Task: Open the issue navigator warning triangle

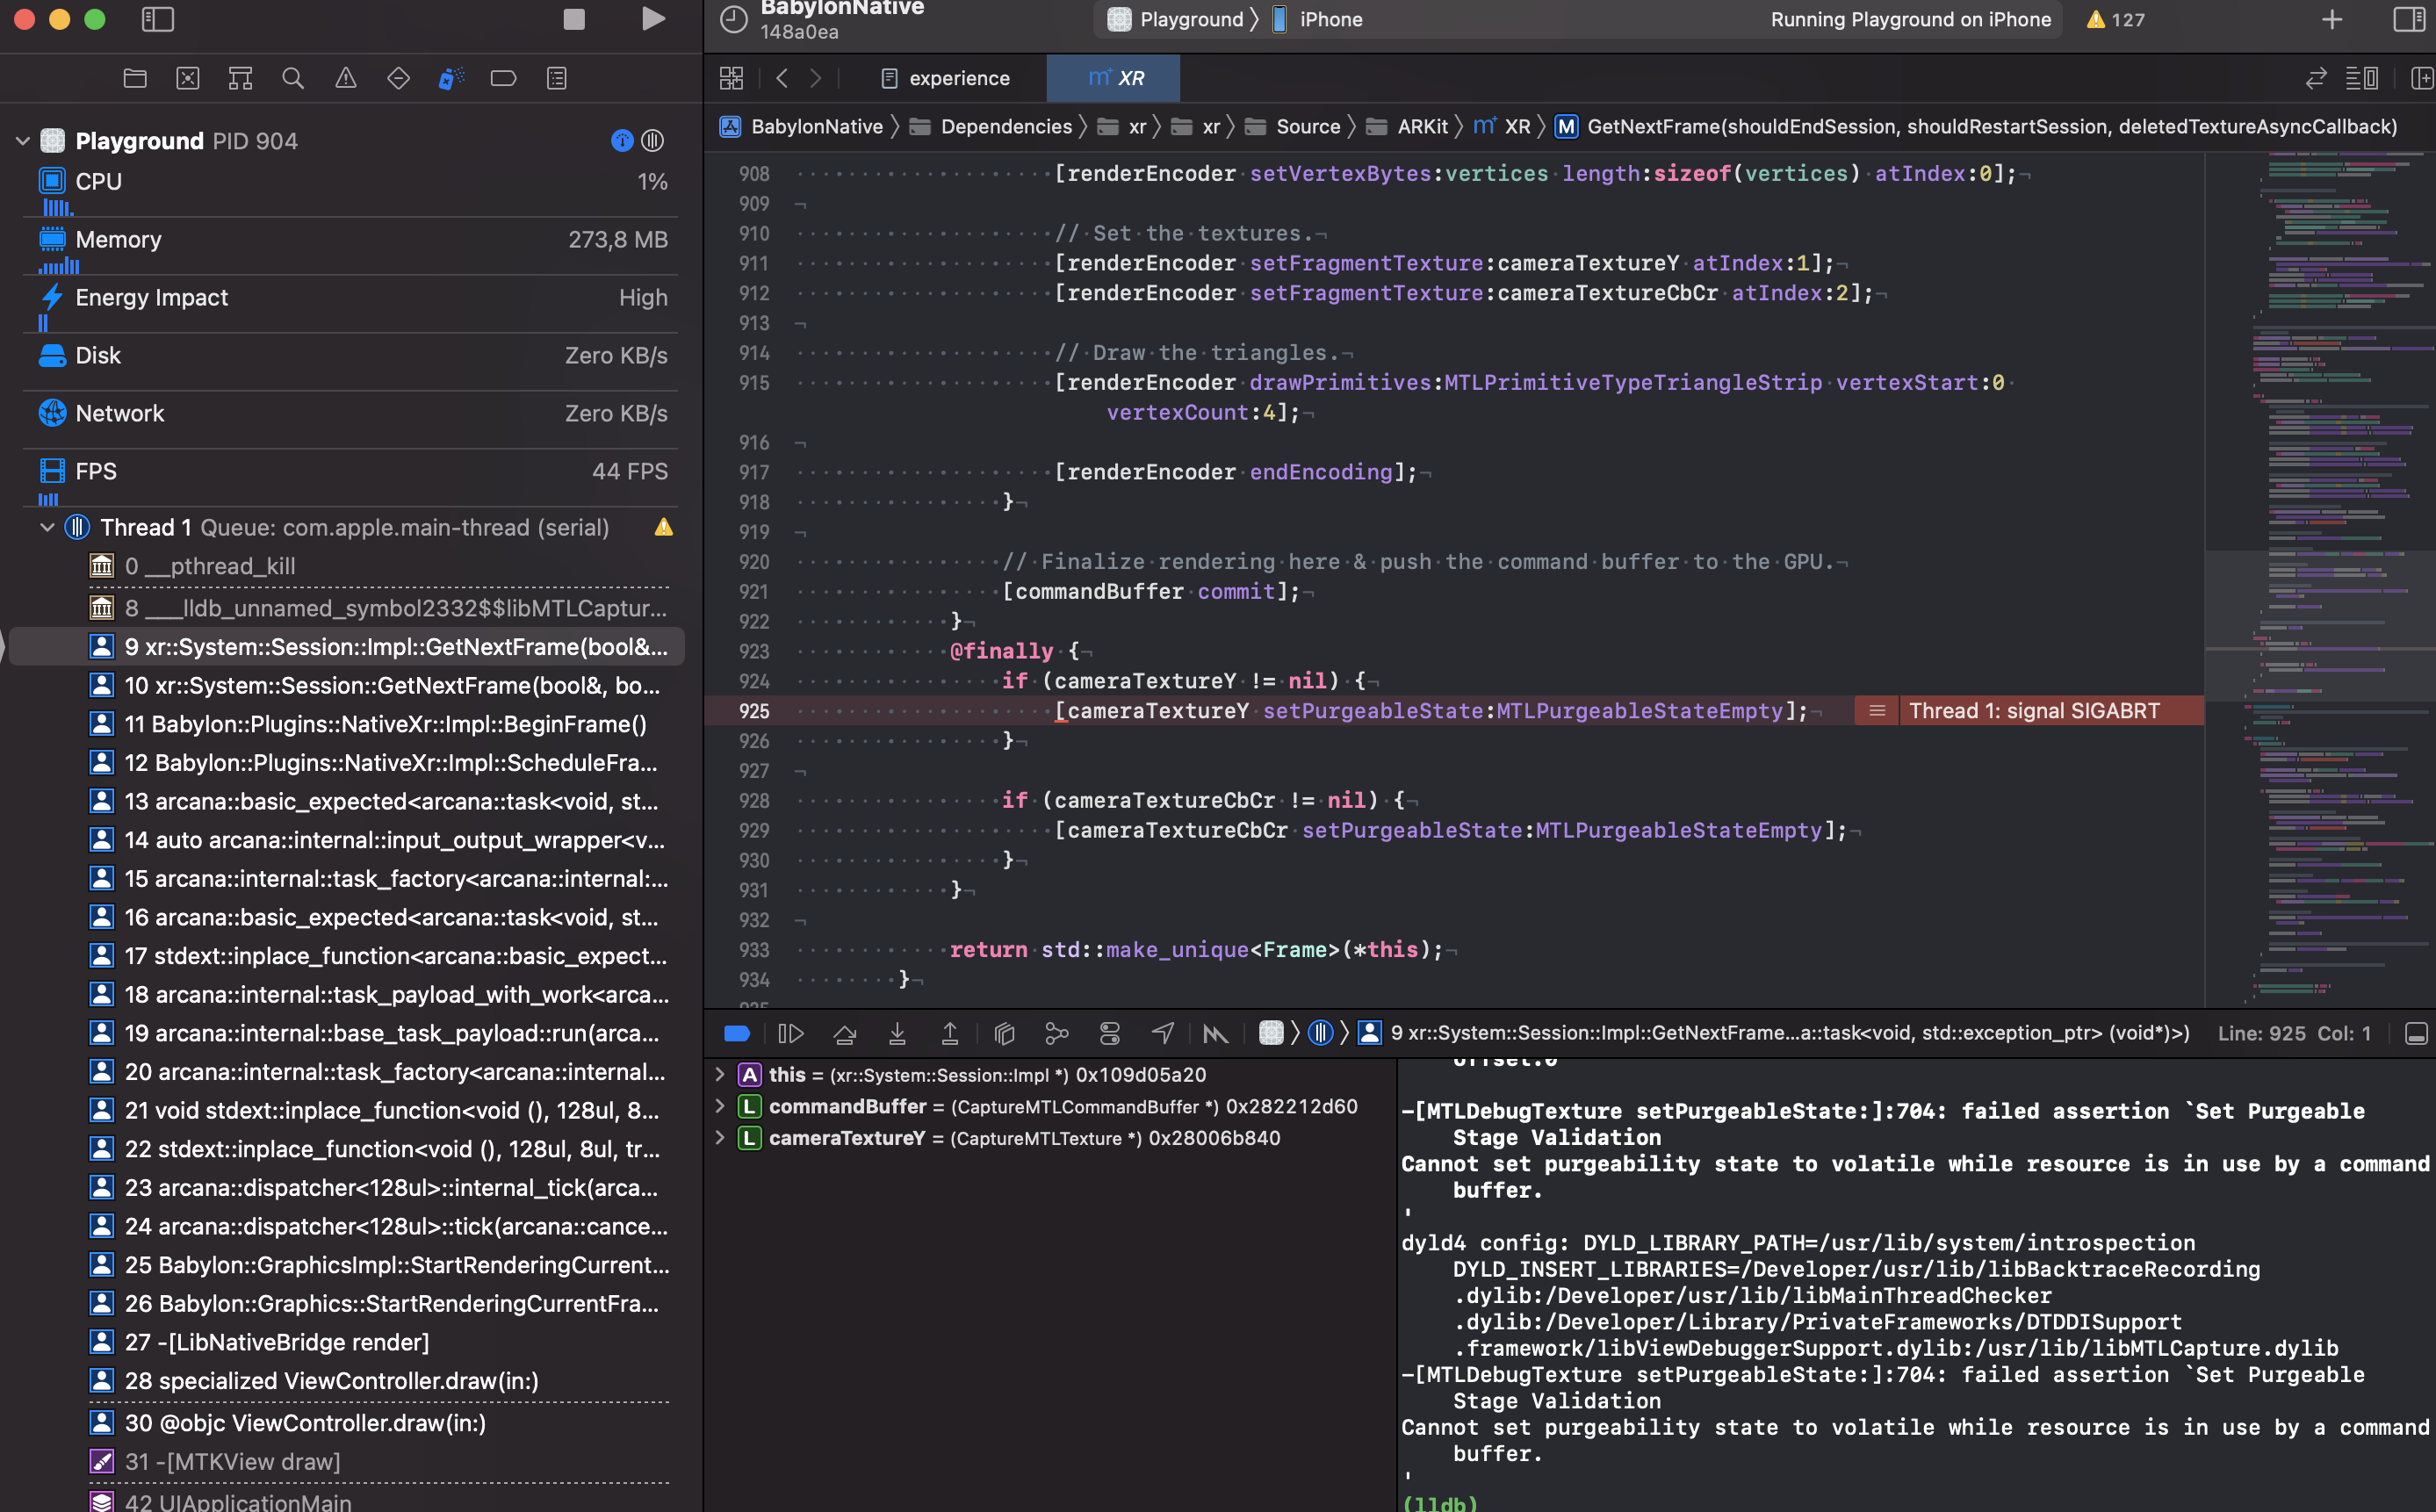Action: (x=346, y=77)
